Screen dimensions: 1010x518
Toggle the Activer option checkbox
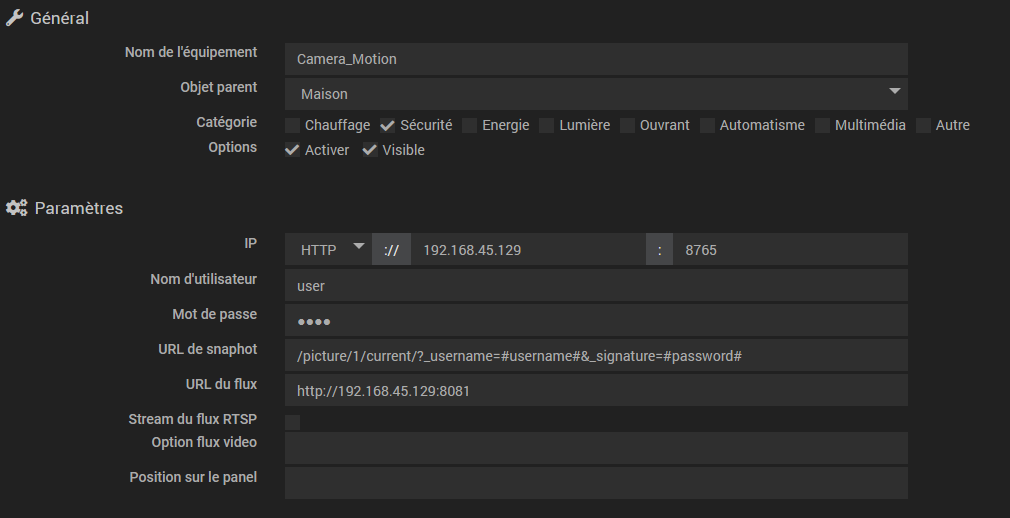coord(292,150)
